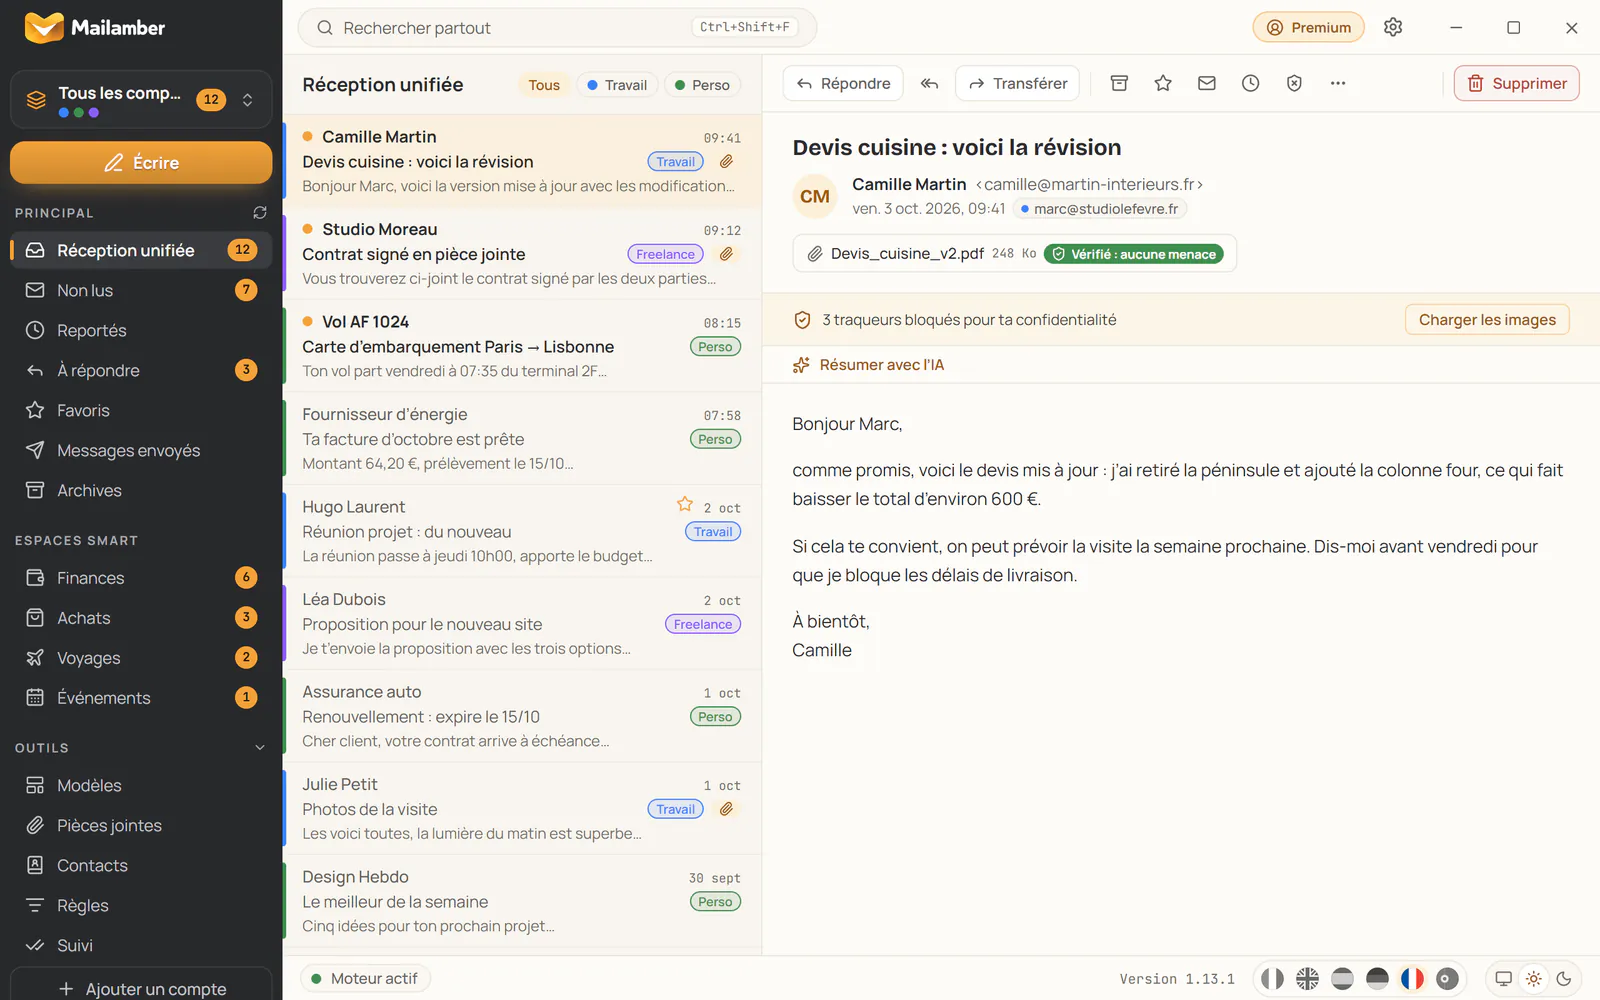Viewport: 1600px width, 1000px height.
Task: Select the Travail filter tab
Action: point(617,85)
